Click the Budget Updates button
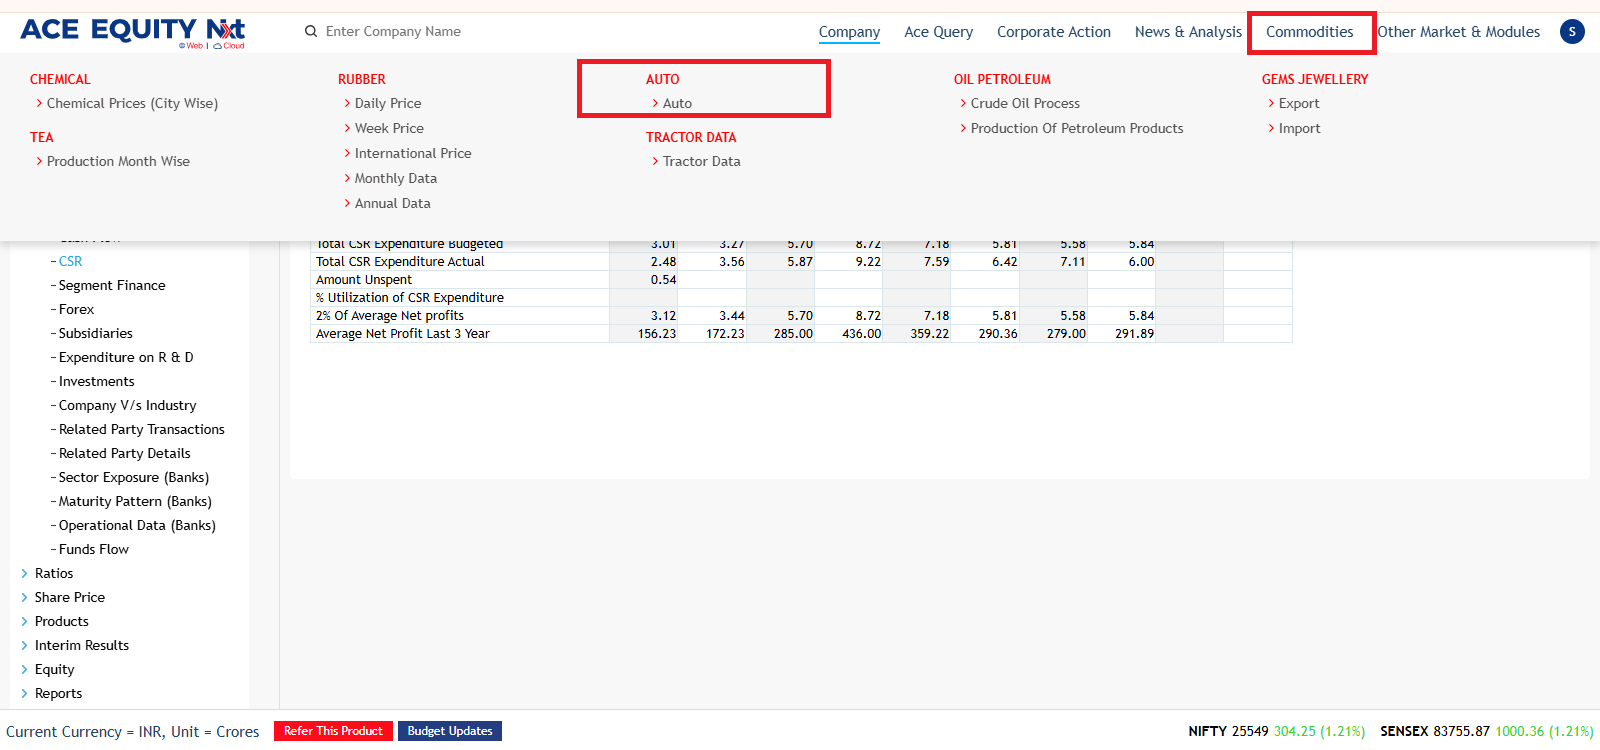The image size is (1600, 750). (450, 731)
